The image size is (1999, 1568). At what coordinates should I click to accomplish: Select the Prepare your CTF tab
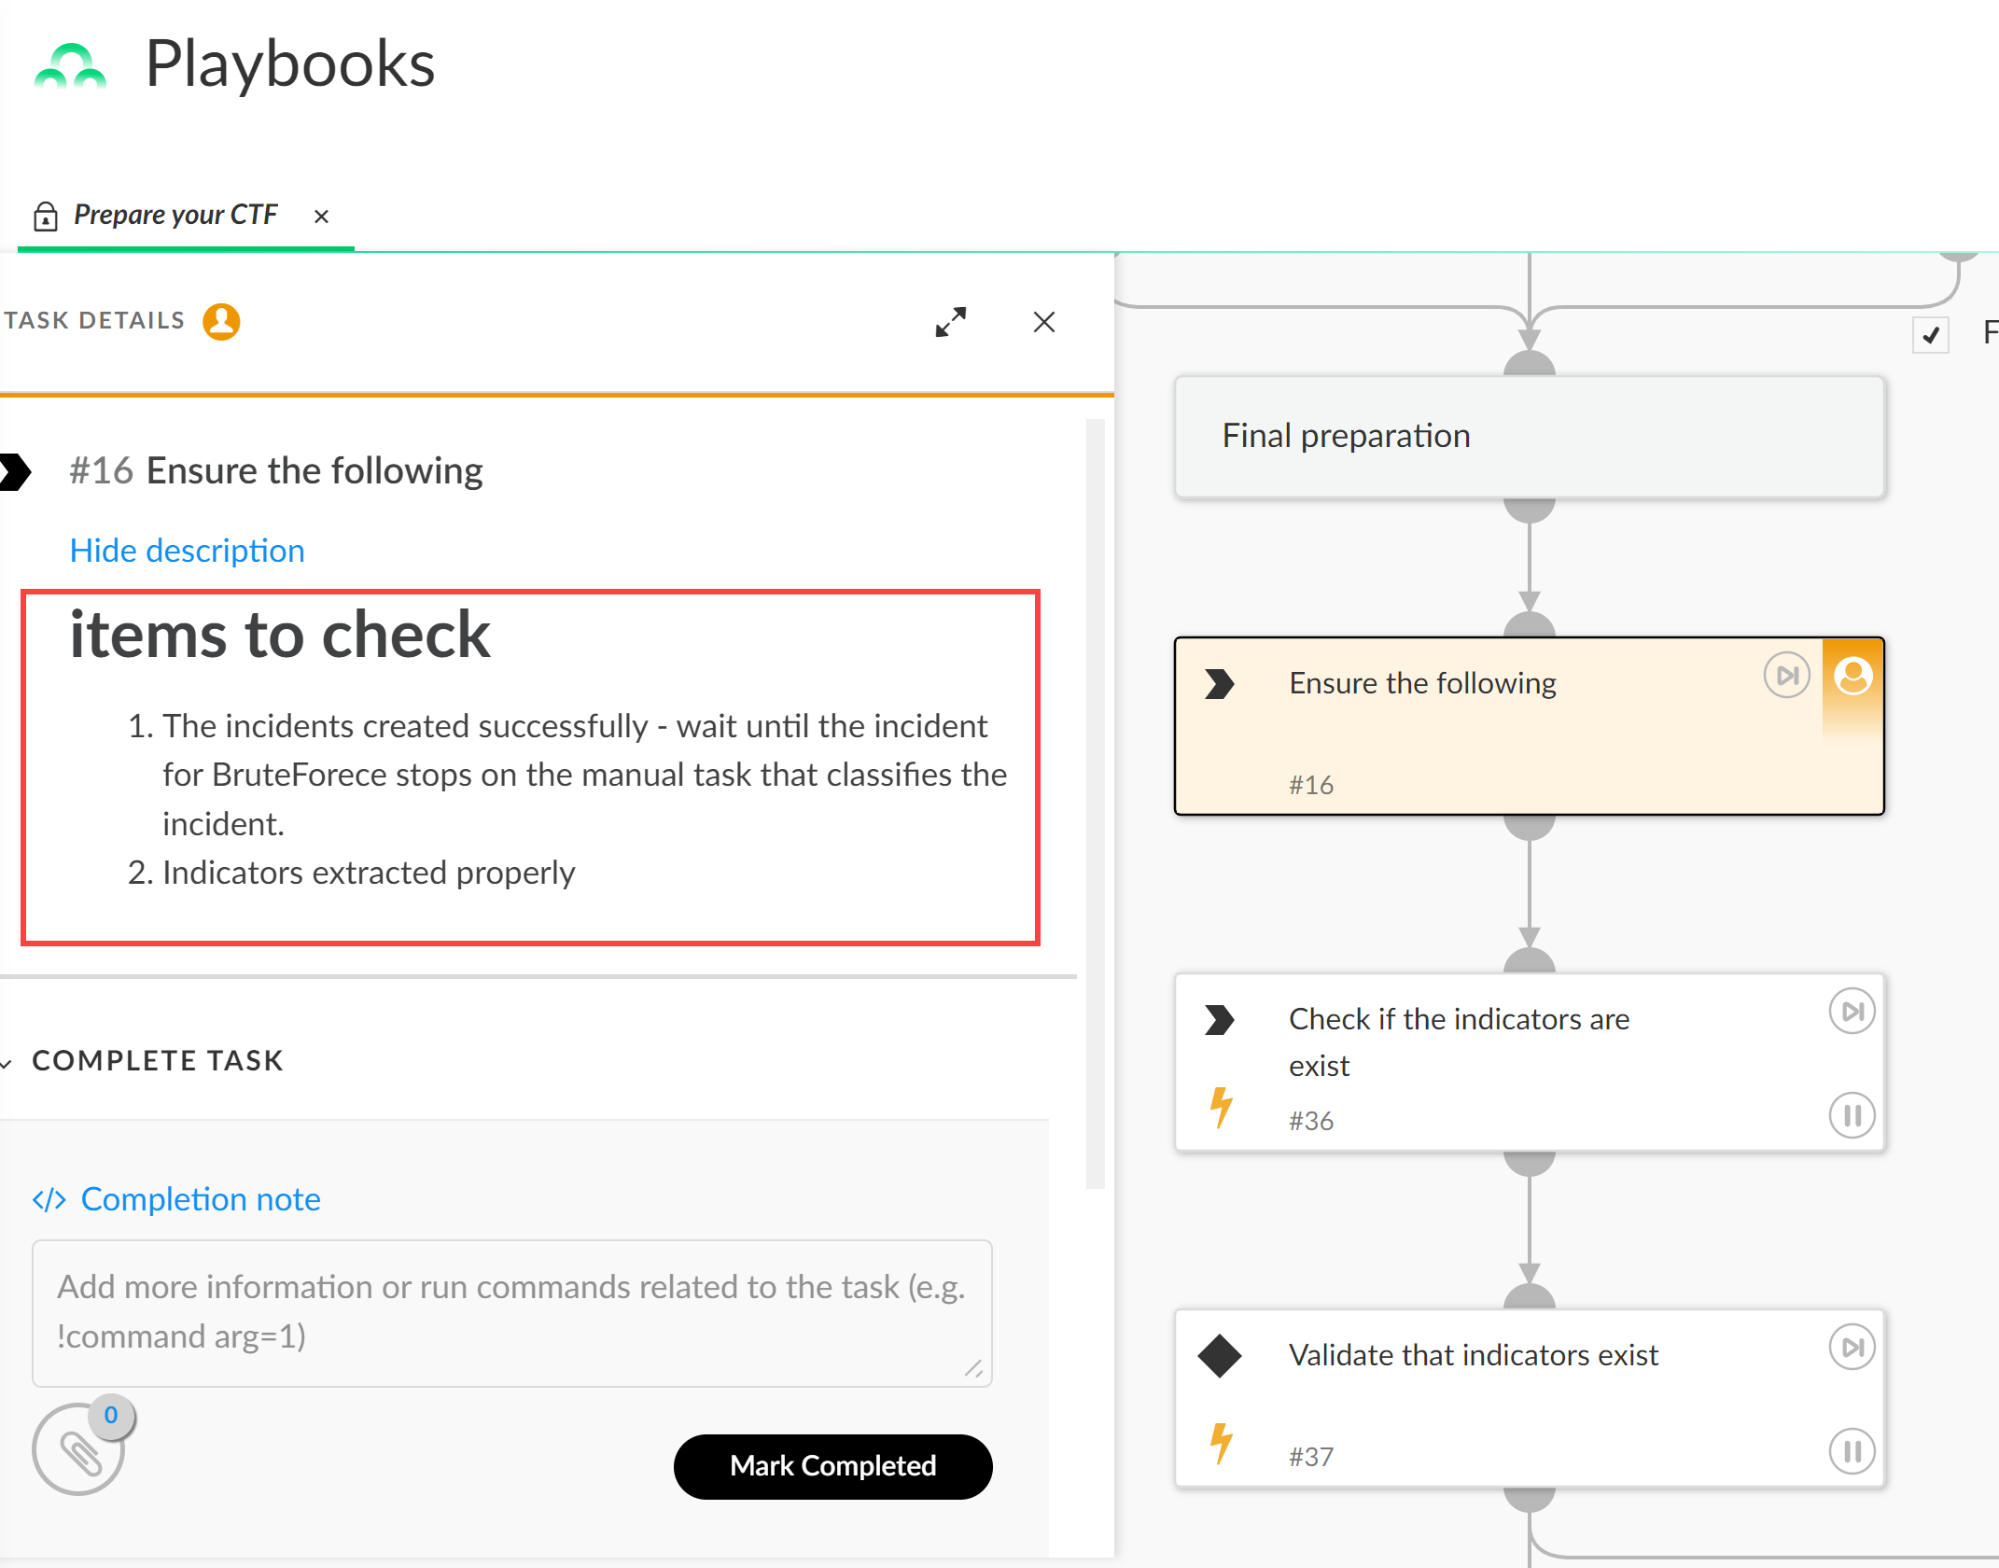tap(175, 215)
